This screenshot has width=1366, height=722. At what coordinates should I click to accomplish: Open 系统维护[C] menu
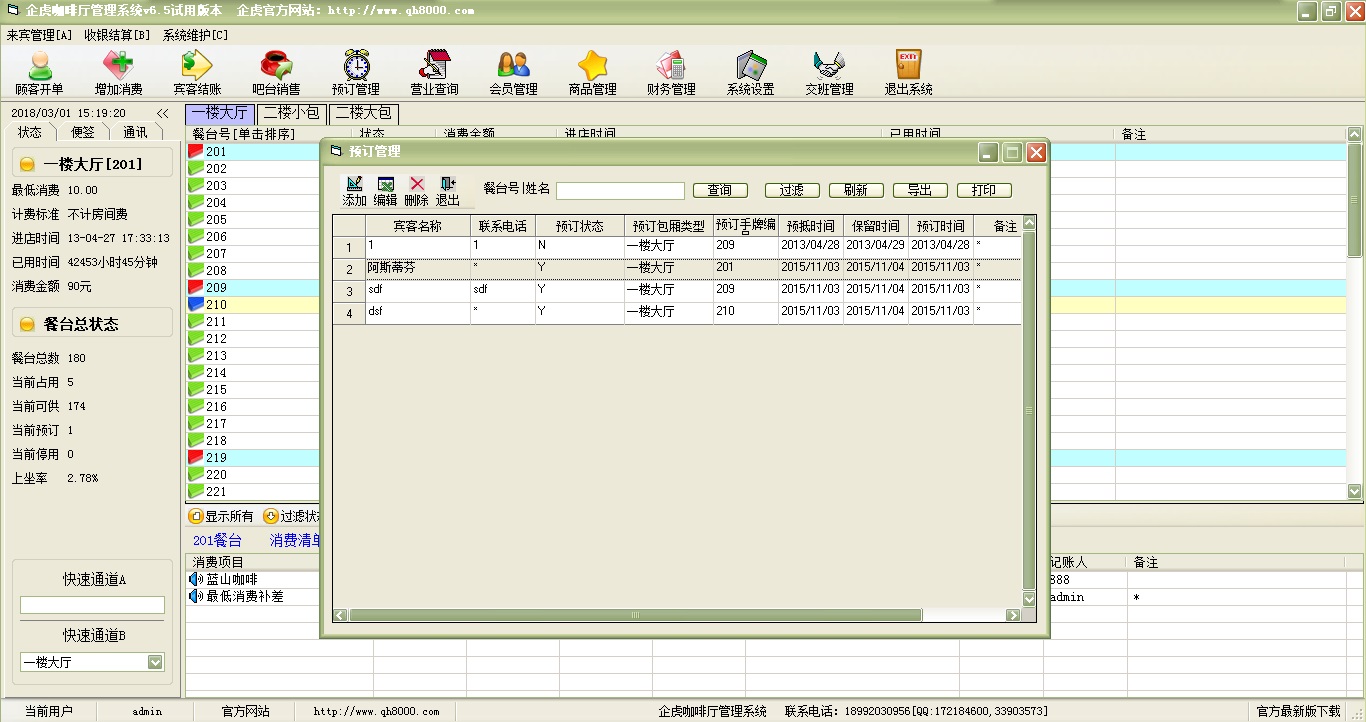click(196, 35)
